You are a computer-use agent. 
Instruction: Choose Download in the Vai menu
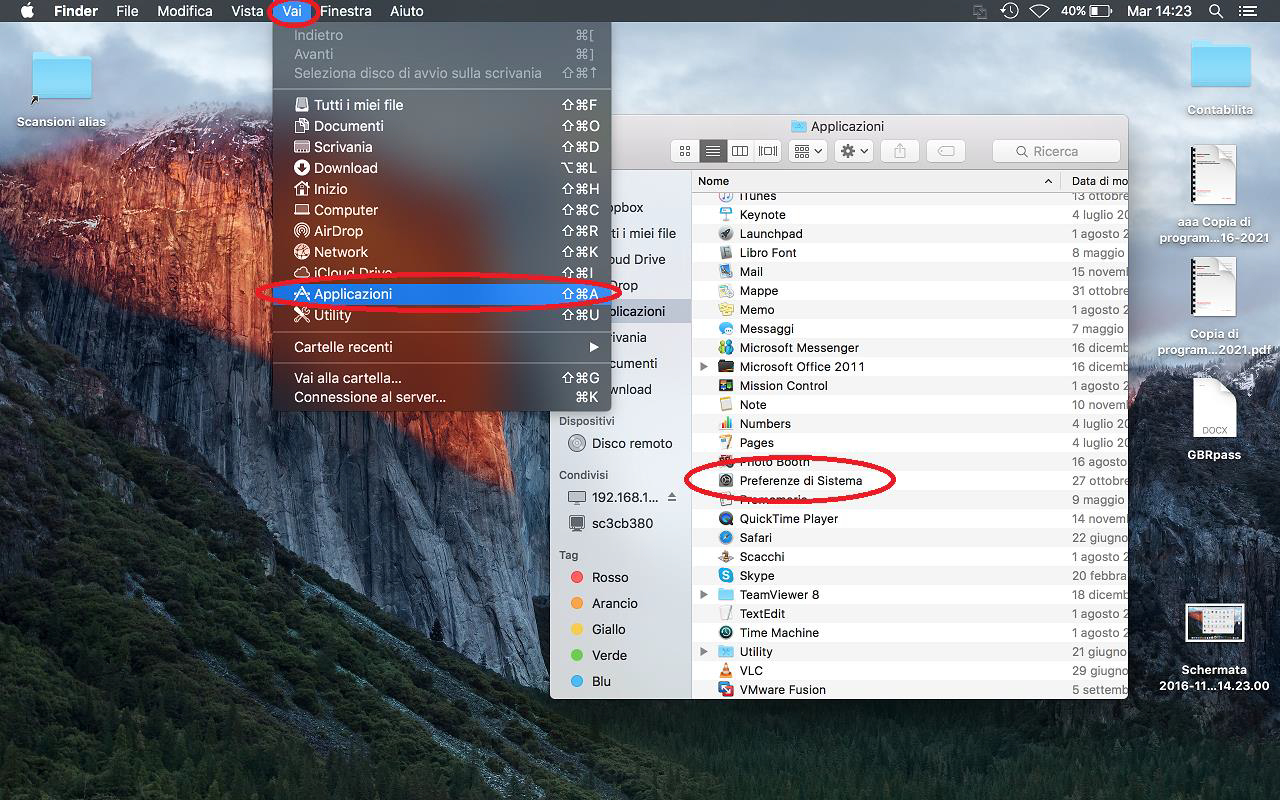pos(441,168)
